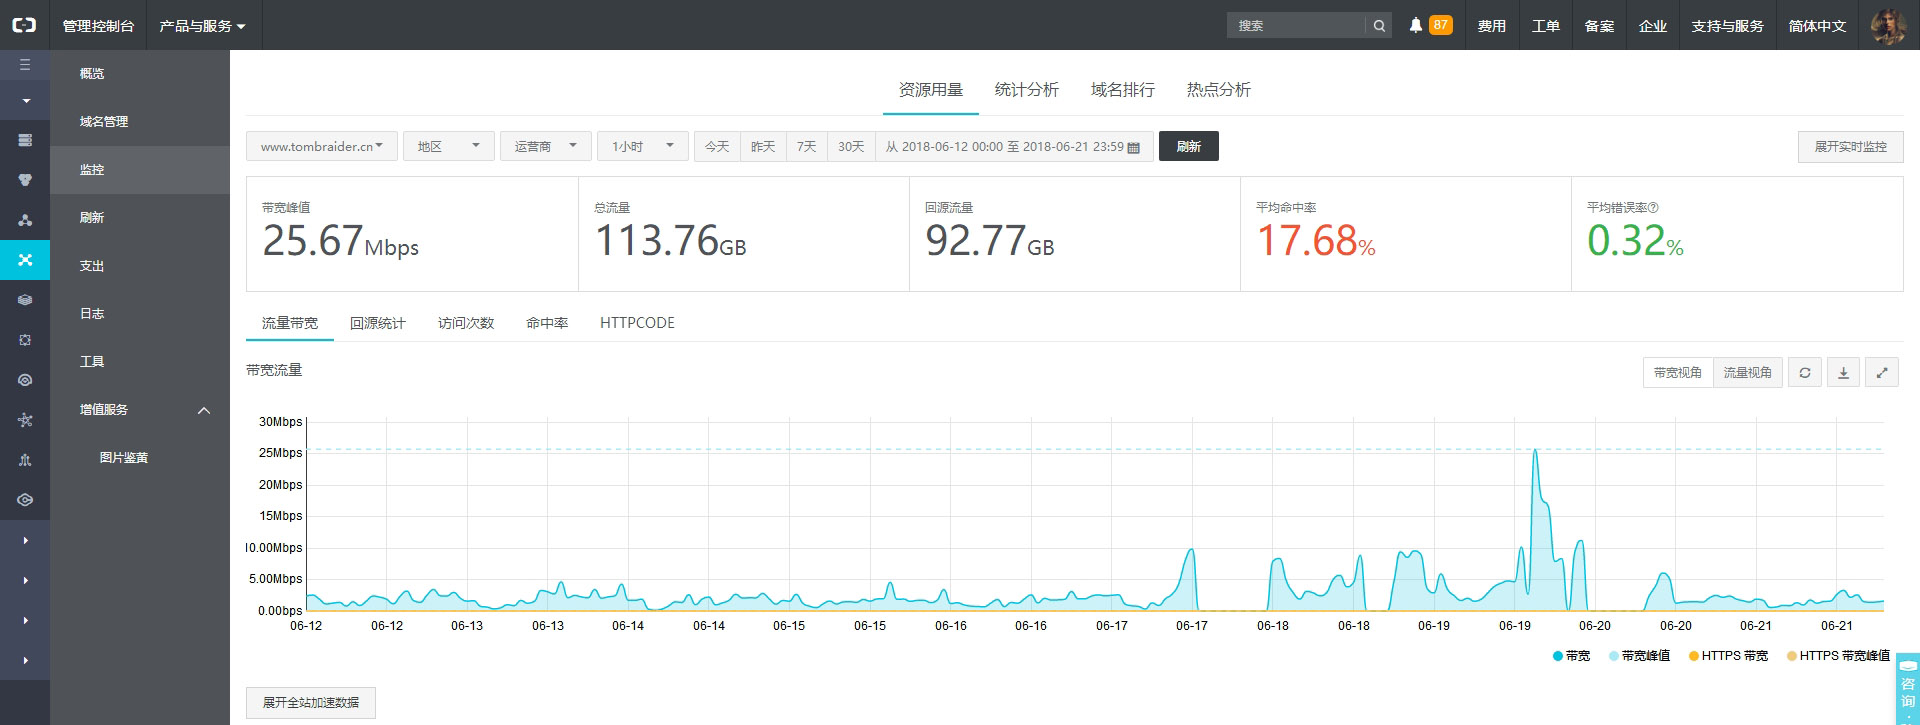Toggle 带宽峰值 legend series

[x=1639, y=656]
